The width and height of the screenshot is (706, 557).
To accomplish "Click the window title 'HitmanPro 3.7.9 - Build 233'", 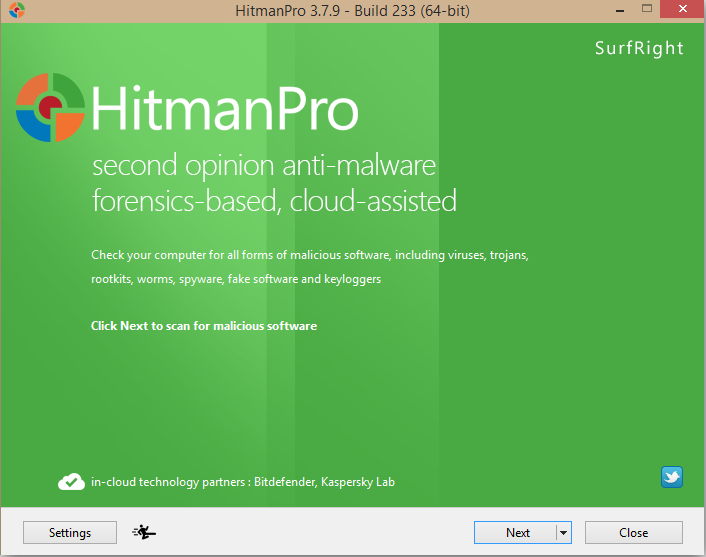I will 353,10.
